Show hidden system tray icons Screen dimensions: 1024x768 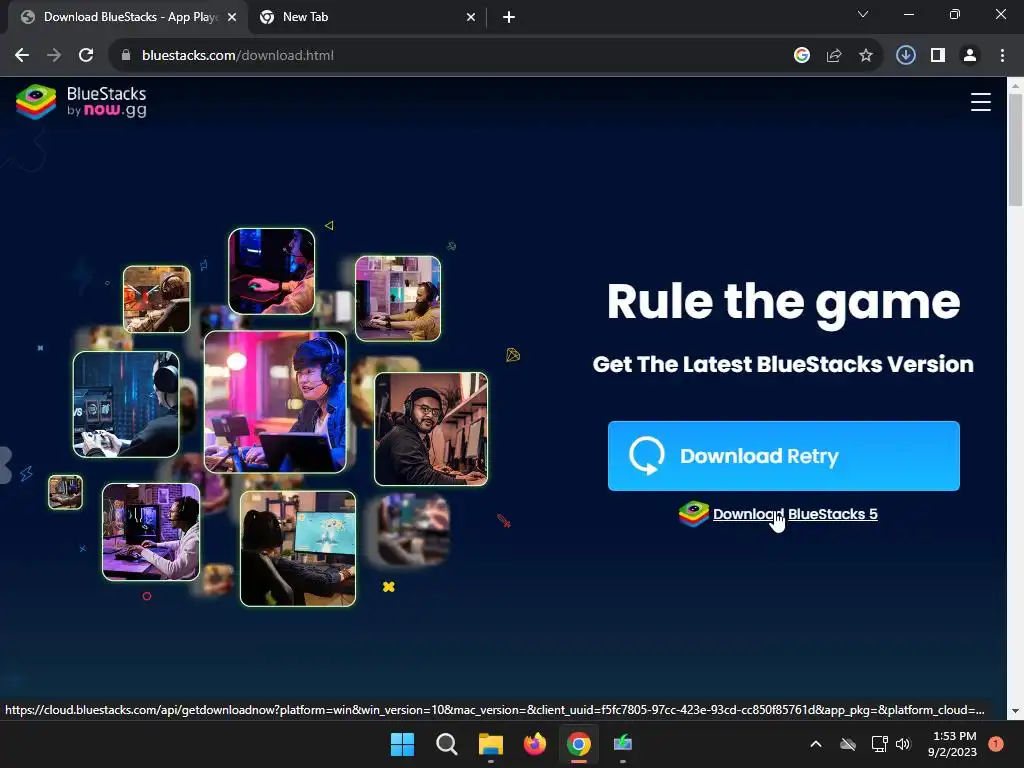coord(816,744)
